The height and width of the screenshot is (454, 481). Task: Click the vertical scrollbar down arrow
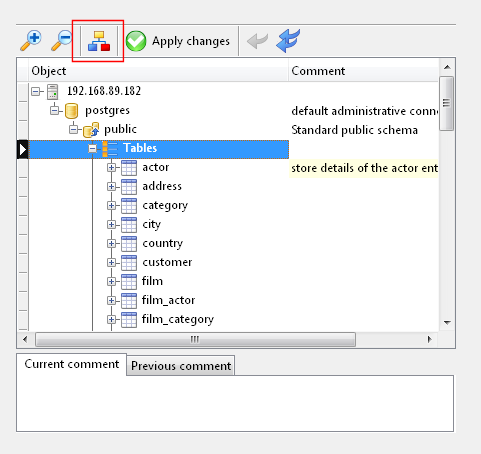click(x=447, y=323)
